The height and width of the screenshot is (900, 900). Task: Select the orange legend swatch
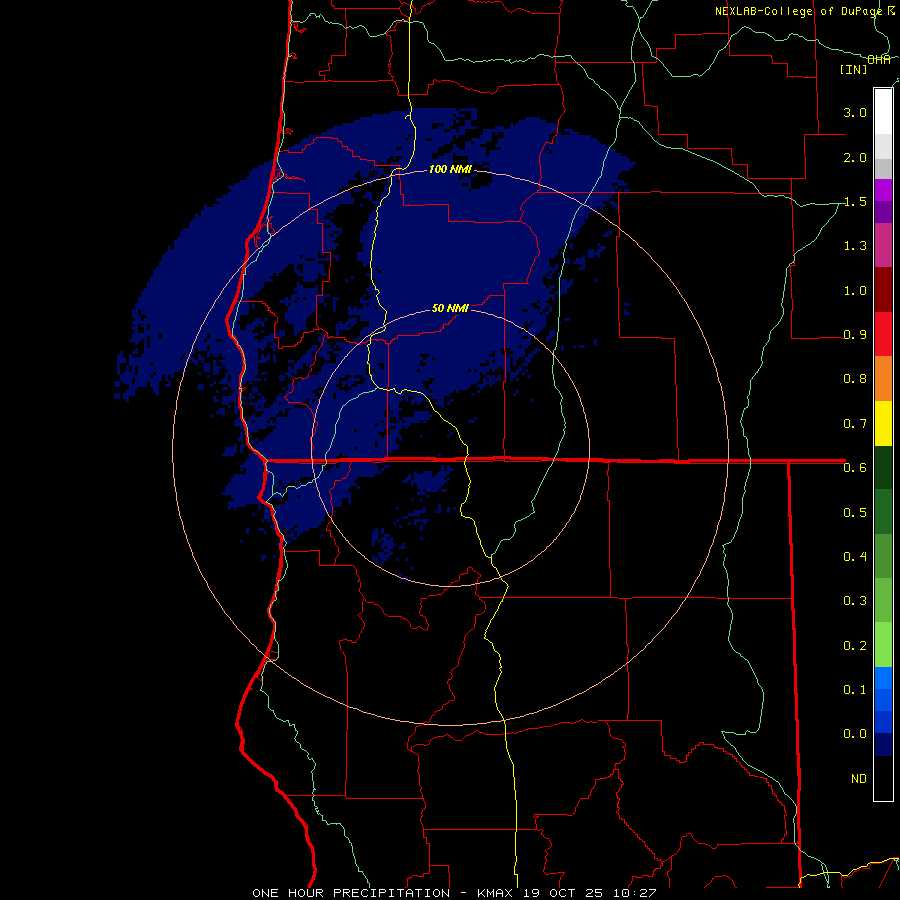[883, 379]
